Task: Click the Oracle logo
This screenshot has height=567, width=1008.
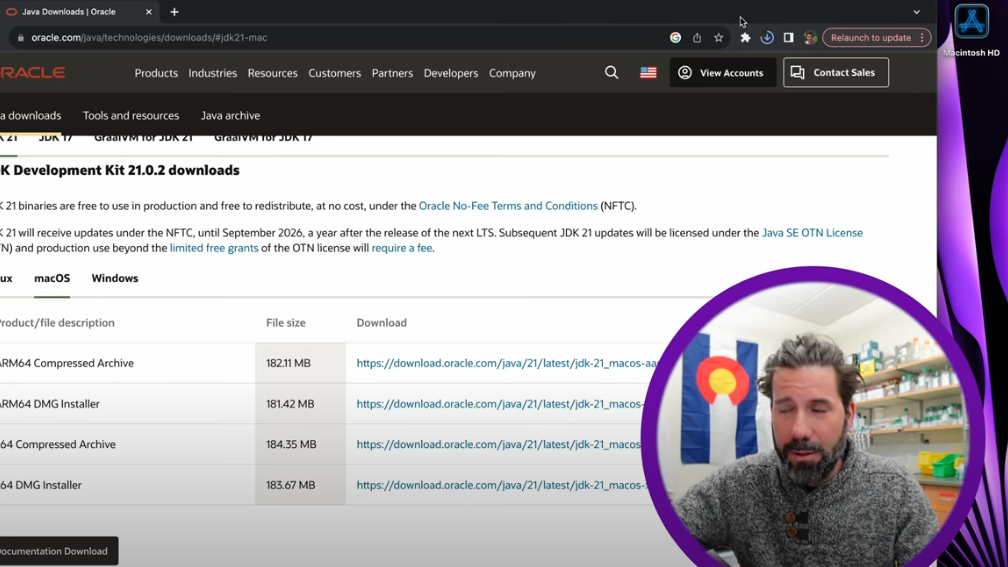Action: click(32, 73)
